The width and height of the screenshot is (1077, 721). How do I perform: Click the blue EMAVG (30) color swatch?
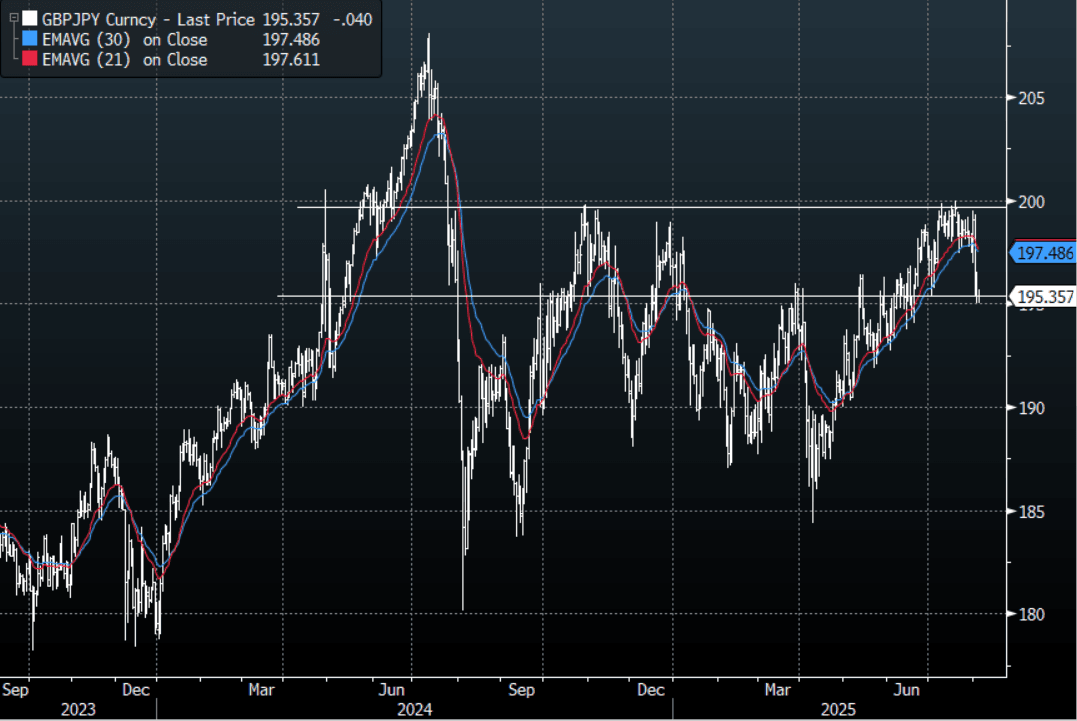point(30,40)
